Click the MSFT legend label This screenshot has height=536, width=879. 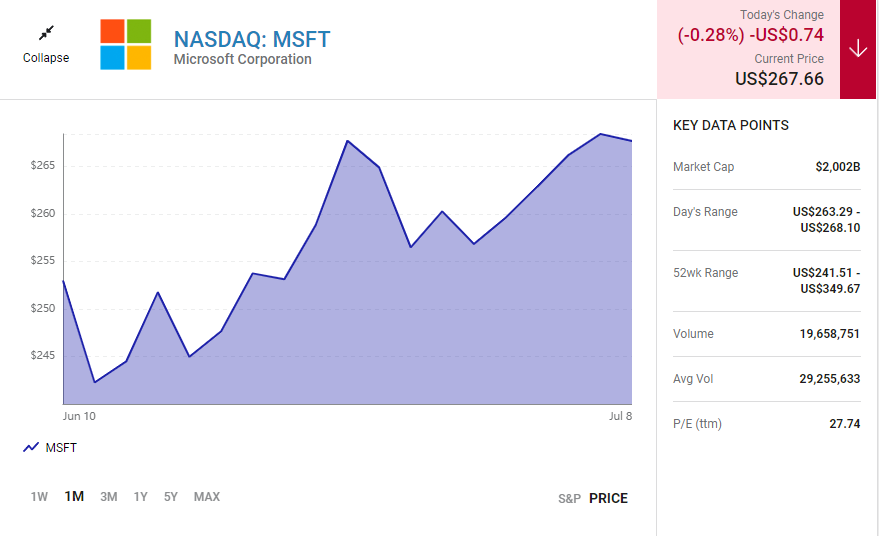tap(61, 447)
